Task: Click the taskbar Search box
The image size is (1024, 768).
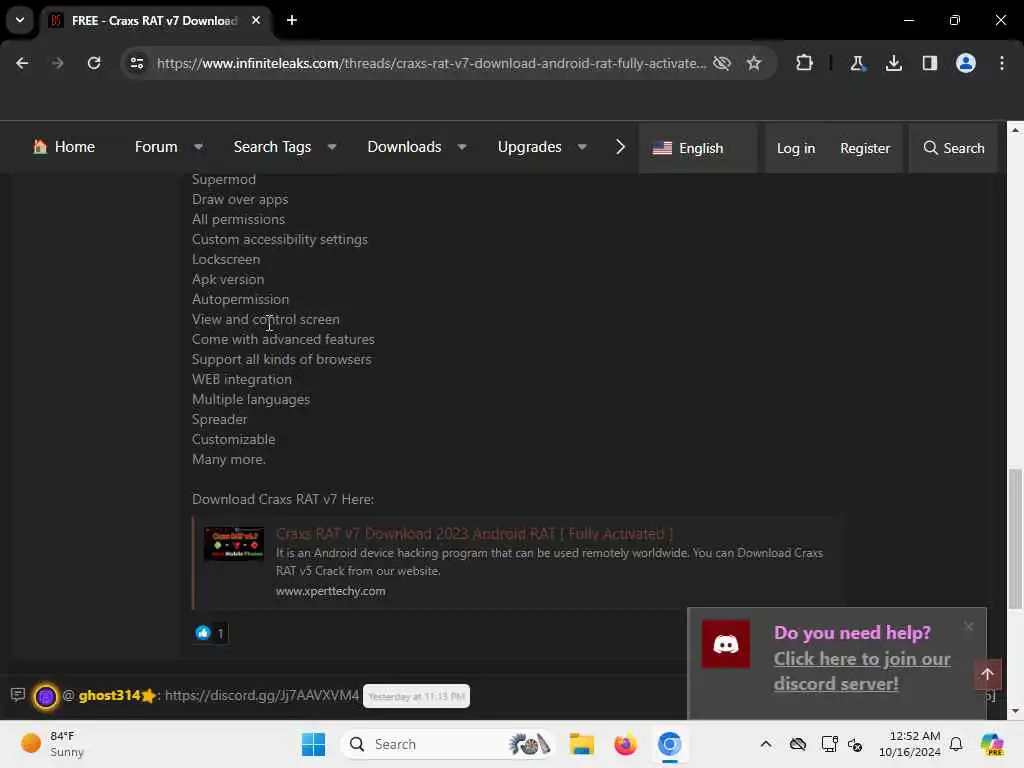Action: coord(448,744)
